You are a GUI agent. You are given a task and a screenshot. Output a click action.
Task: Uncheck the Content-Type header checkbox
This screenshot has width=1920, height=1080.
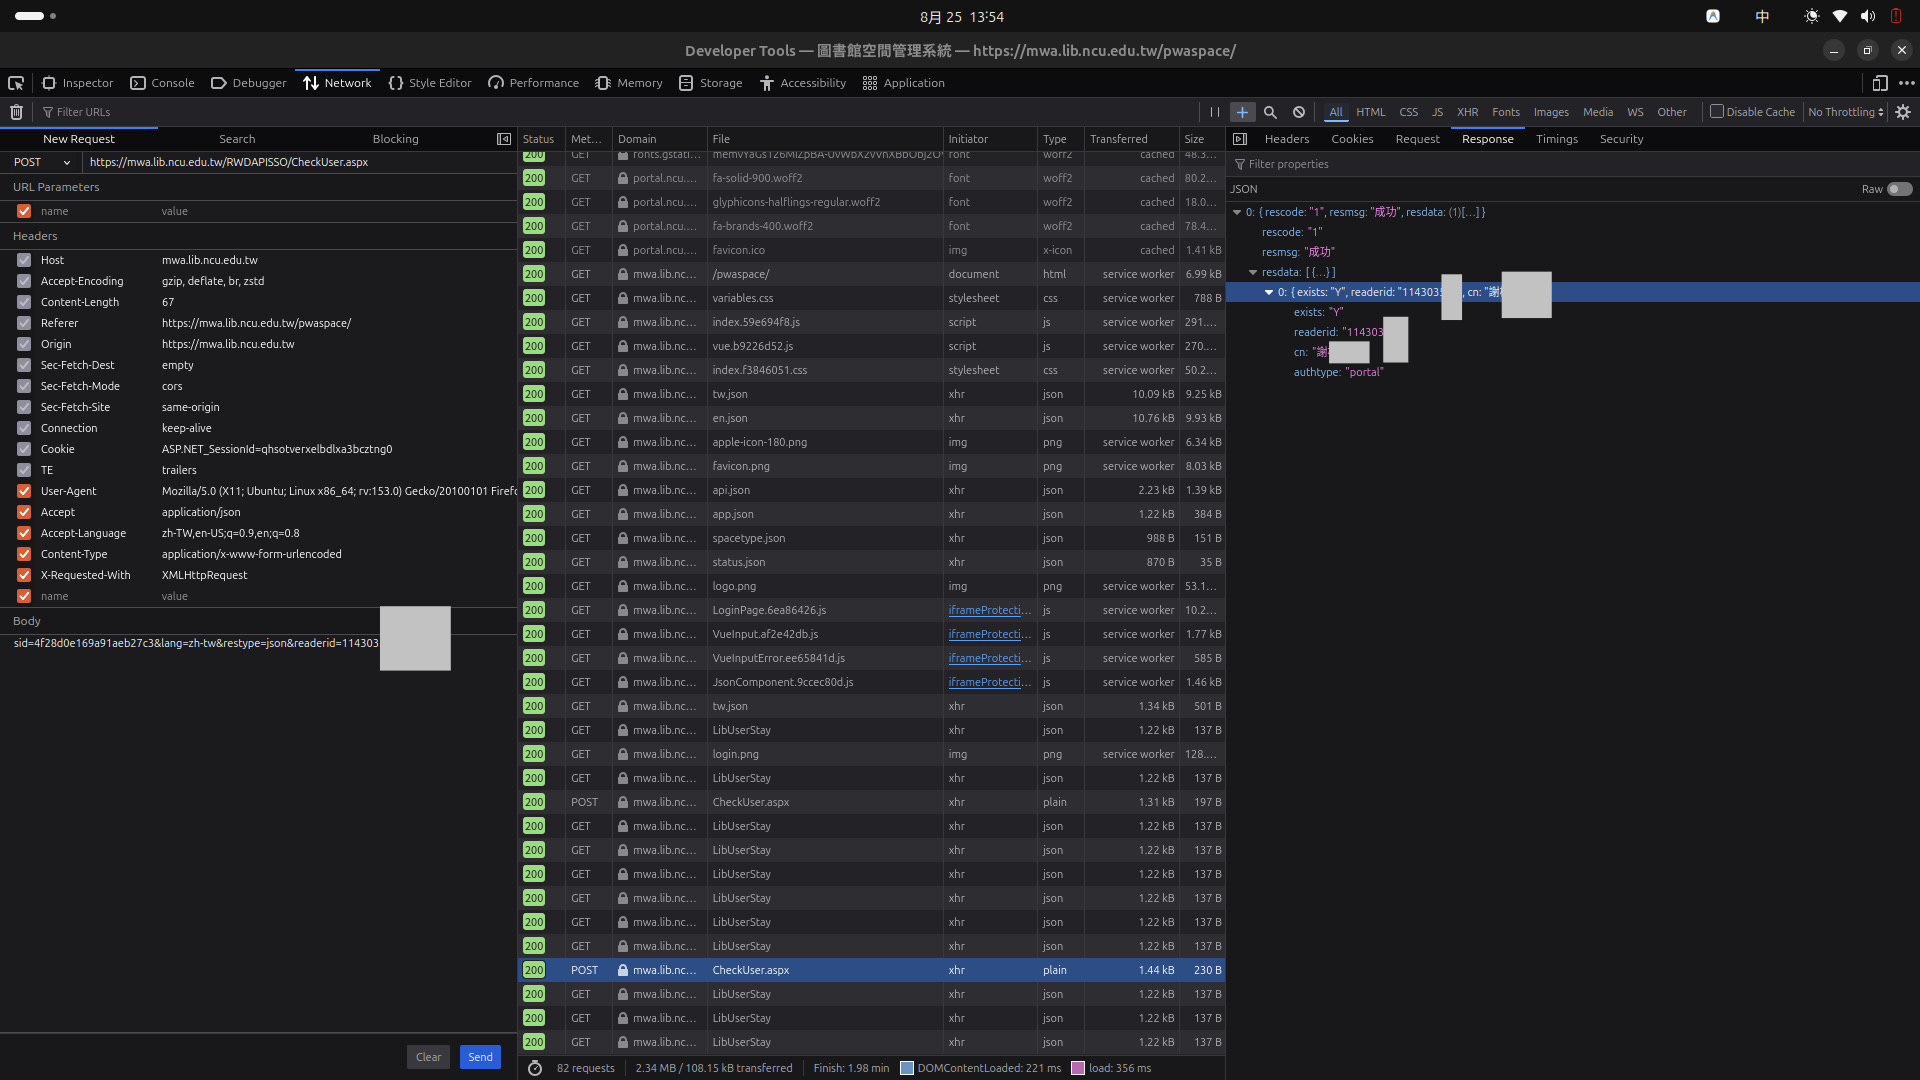click(24, 554)
